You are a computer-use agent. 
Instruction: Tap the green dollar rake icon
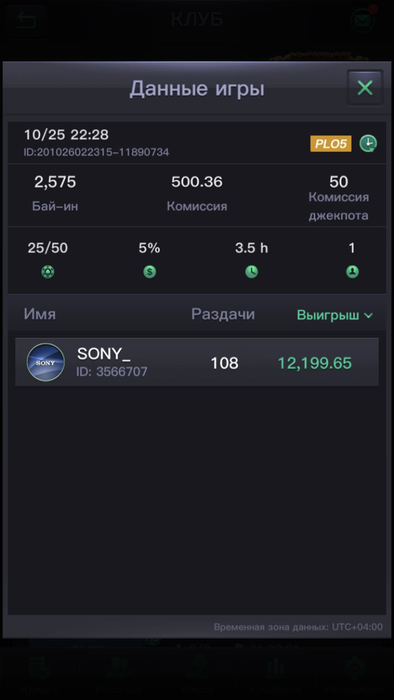[149, 272]
